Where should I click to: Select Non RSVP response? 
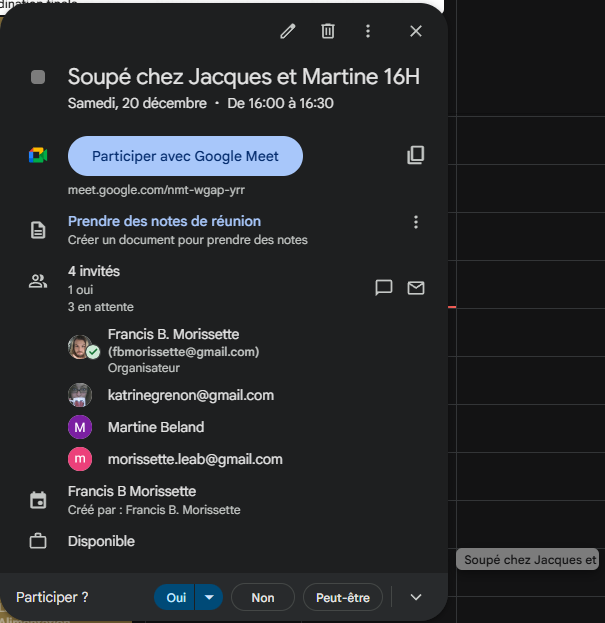tap(263, 597)
